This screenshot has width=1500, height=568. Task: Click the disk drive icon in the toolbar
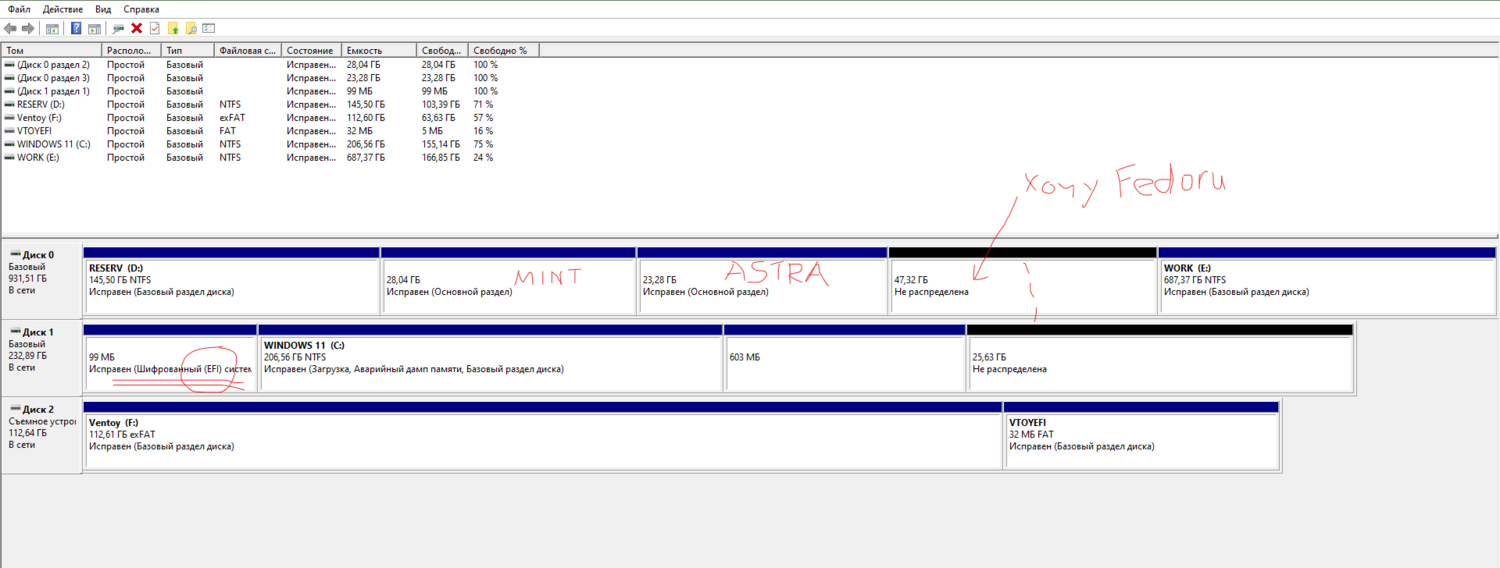click(x=119, y=28)
